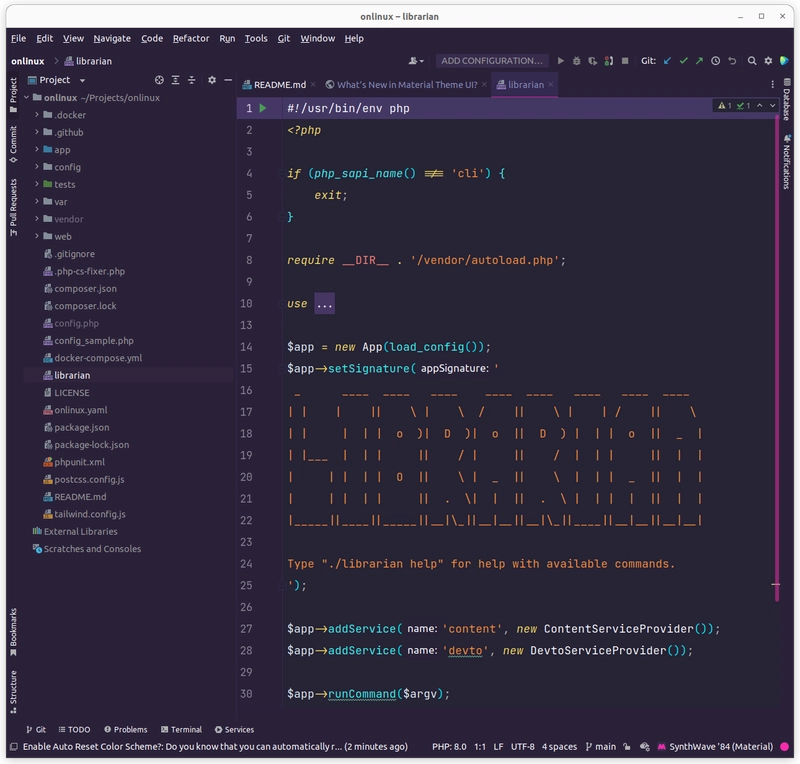Open the Notifications tool window
This screenshot has height=764, width=800.
(x=787, y=161)
